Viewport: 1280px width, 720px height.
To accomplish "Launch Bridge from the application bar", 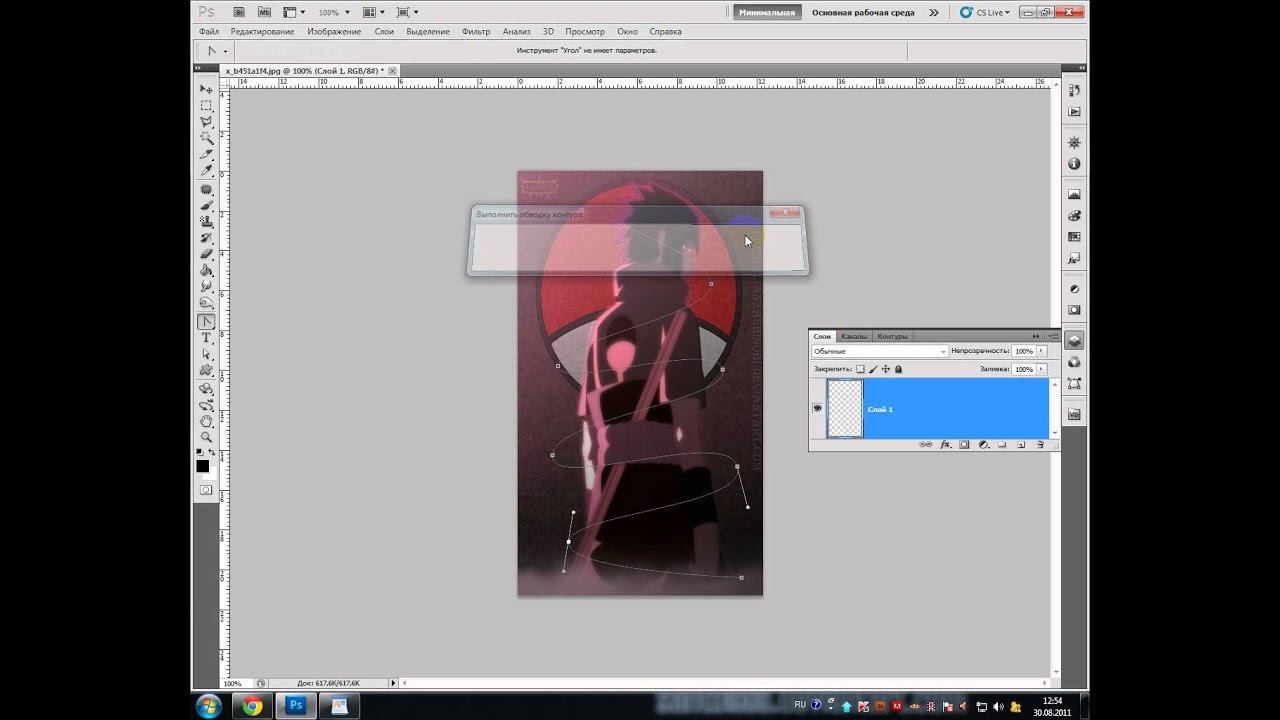I will click(x=238, y=12).
